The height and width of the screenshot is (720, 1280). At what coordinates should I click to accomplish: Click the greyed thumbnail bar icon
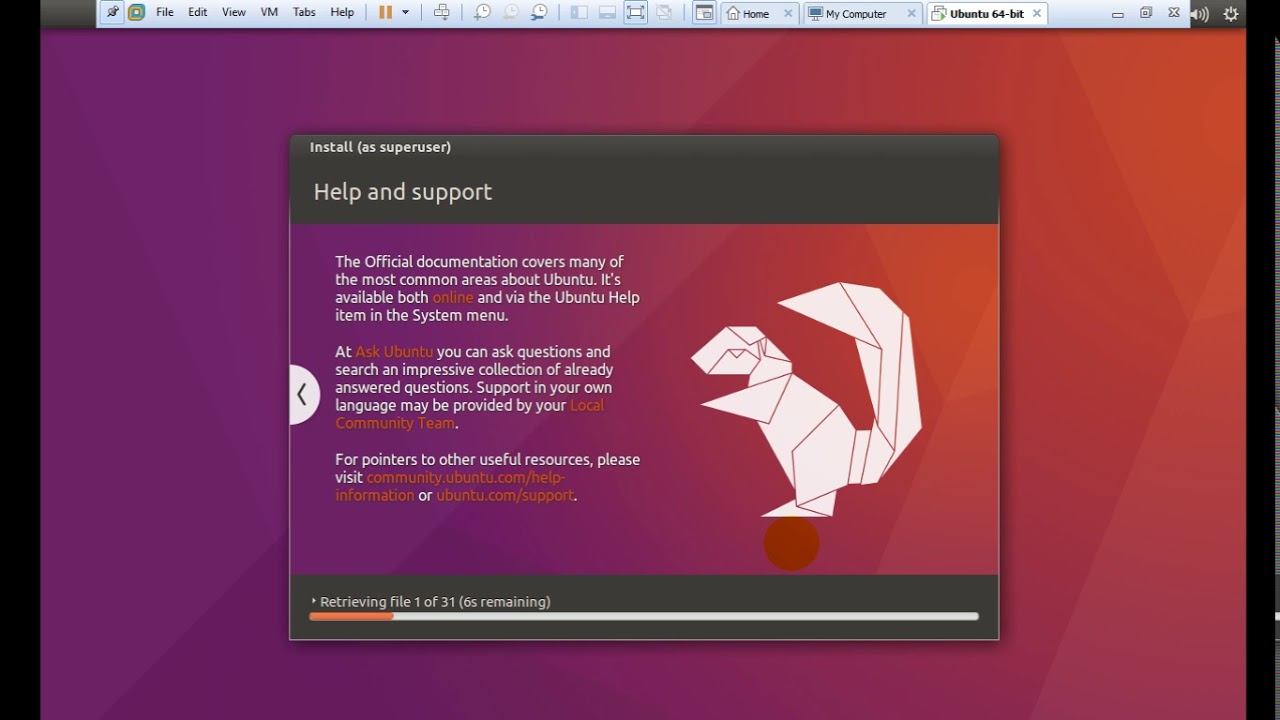tap(607, 13)
